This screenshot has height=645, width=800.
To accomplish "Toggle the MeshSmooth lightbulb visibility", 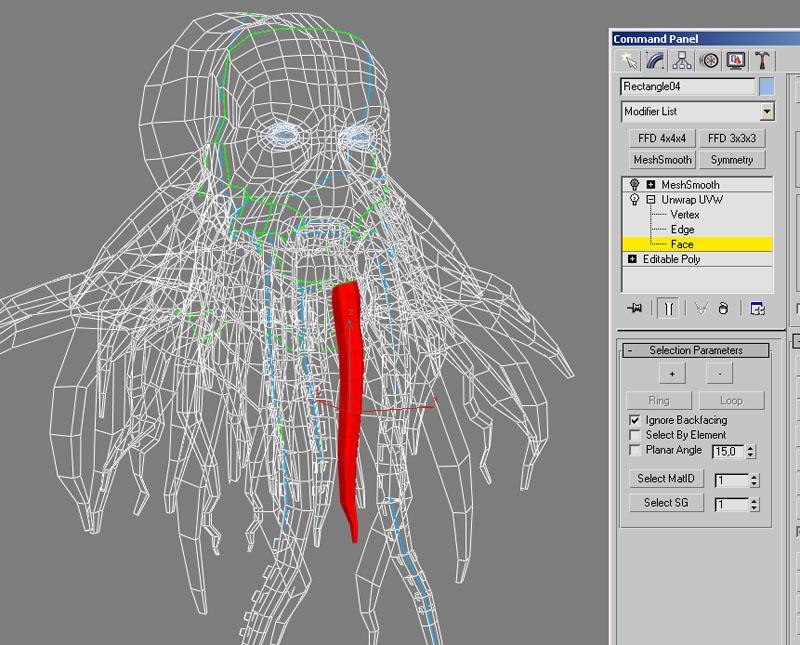I will pos(634,184).
